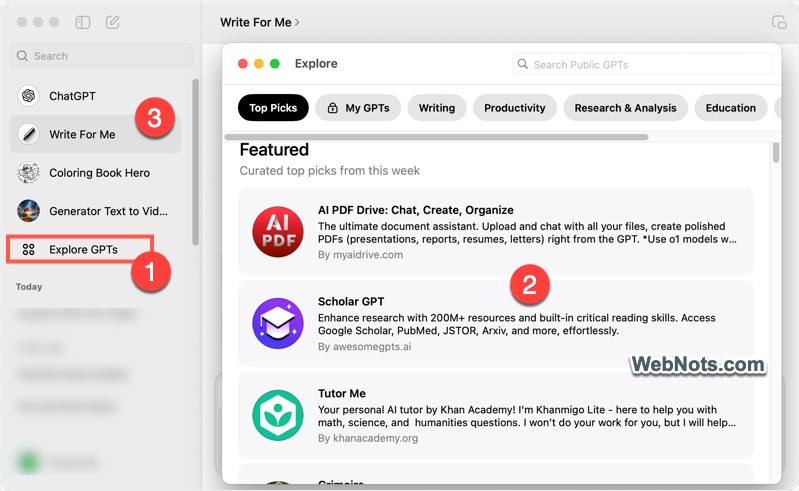This screenshot has width=799, height=491.
Task: Click Curated top picks from this week text
Action: [330, 171]
